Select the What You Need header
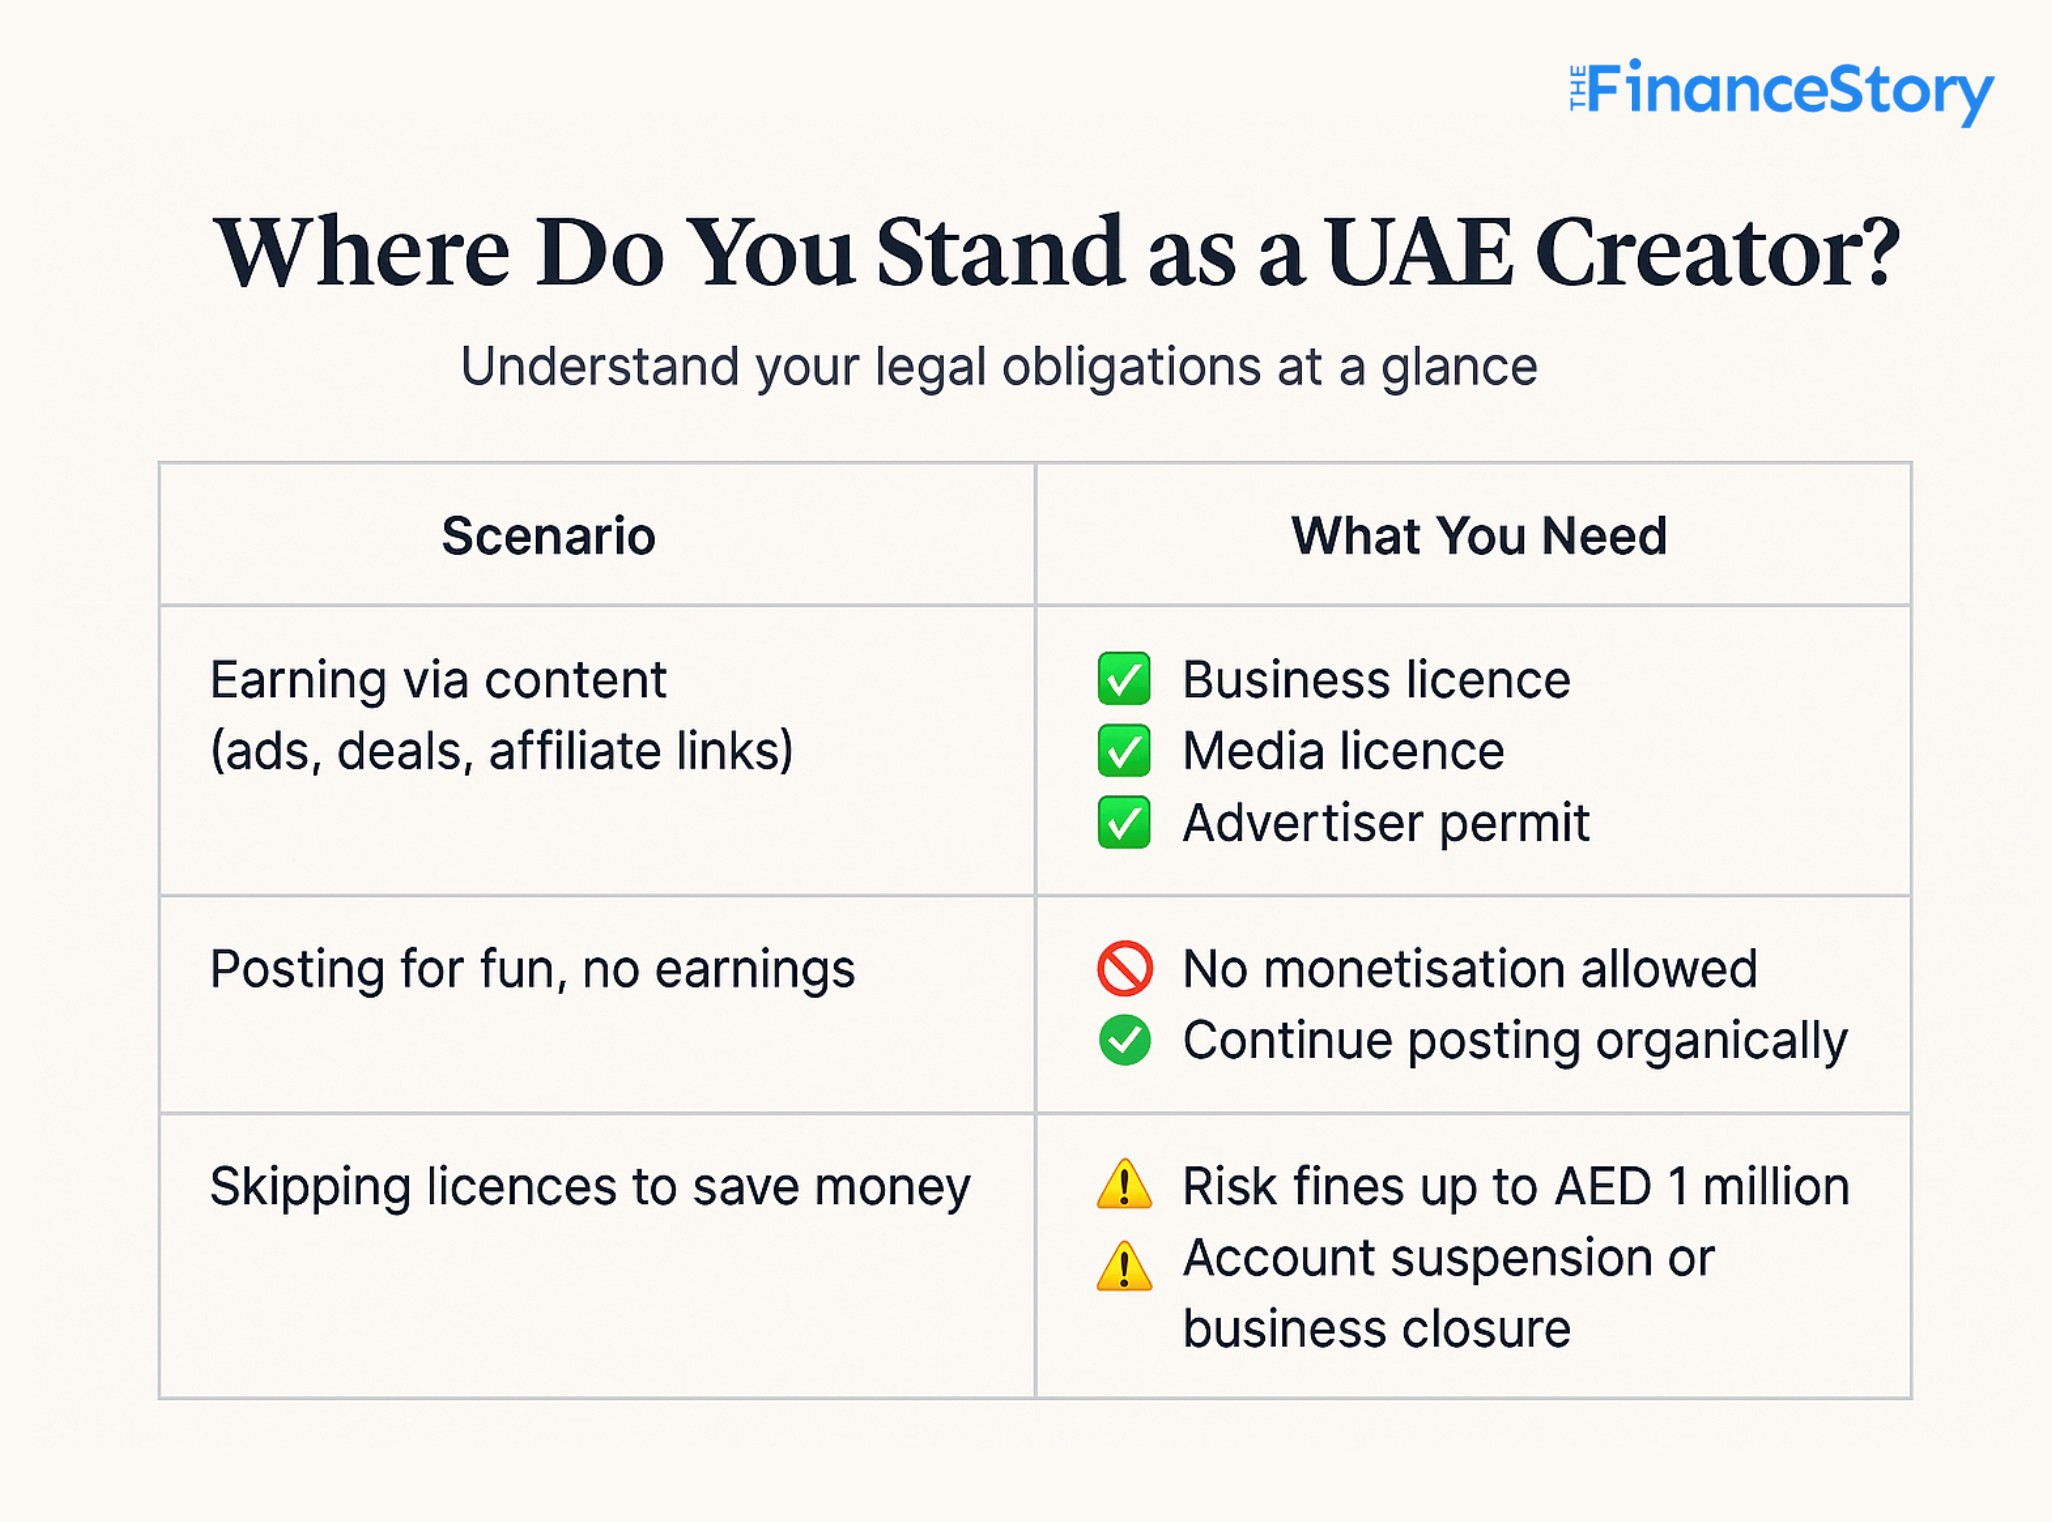Image resolution: width=2052 pixels, height=1522 pixels. click(x=1479, y=535)
